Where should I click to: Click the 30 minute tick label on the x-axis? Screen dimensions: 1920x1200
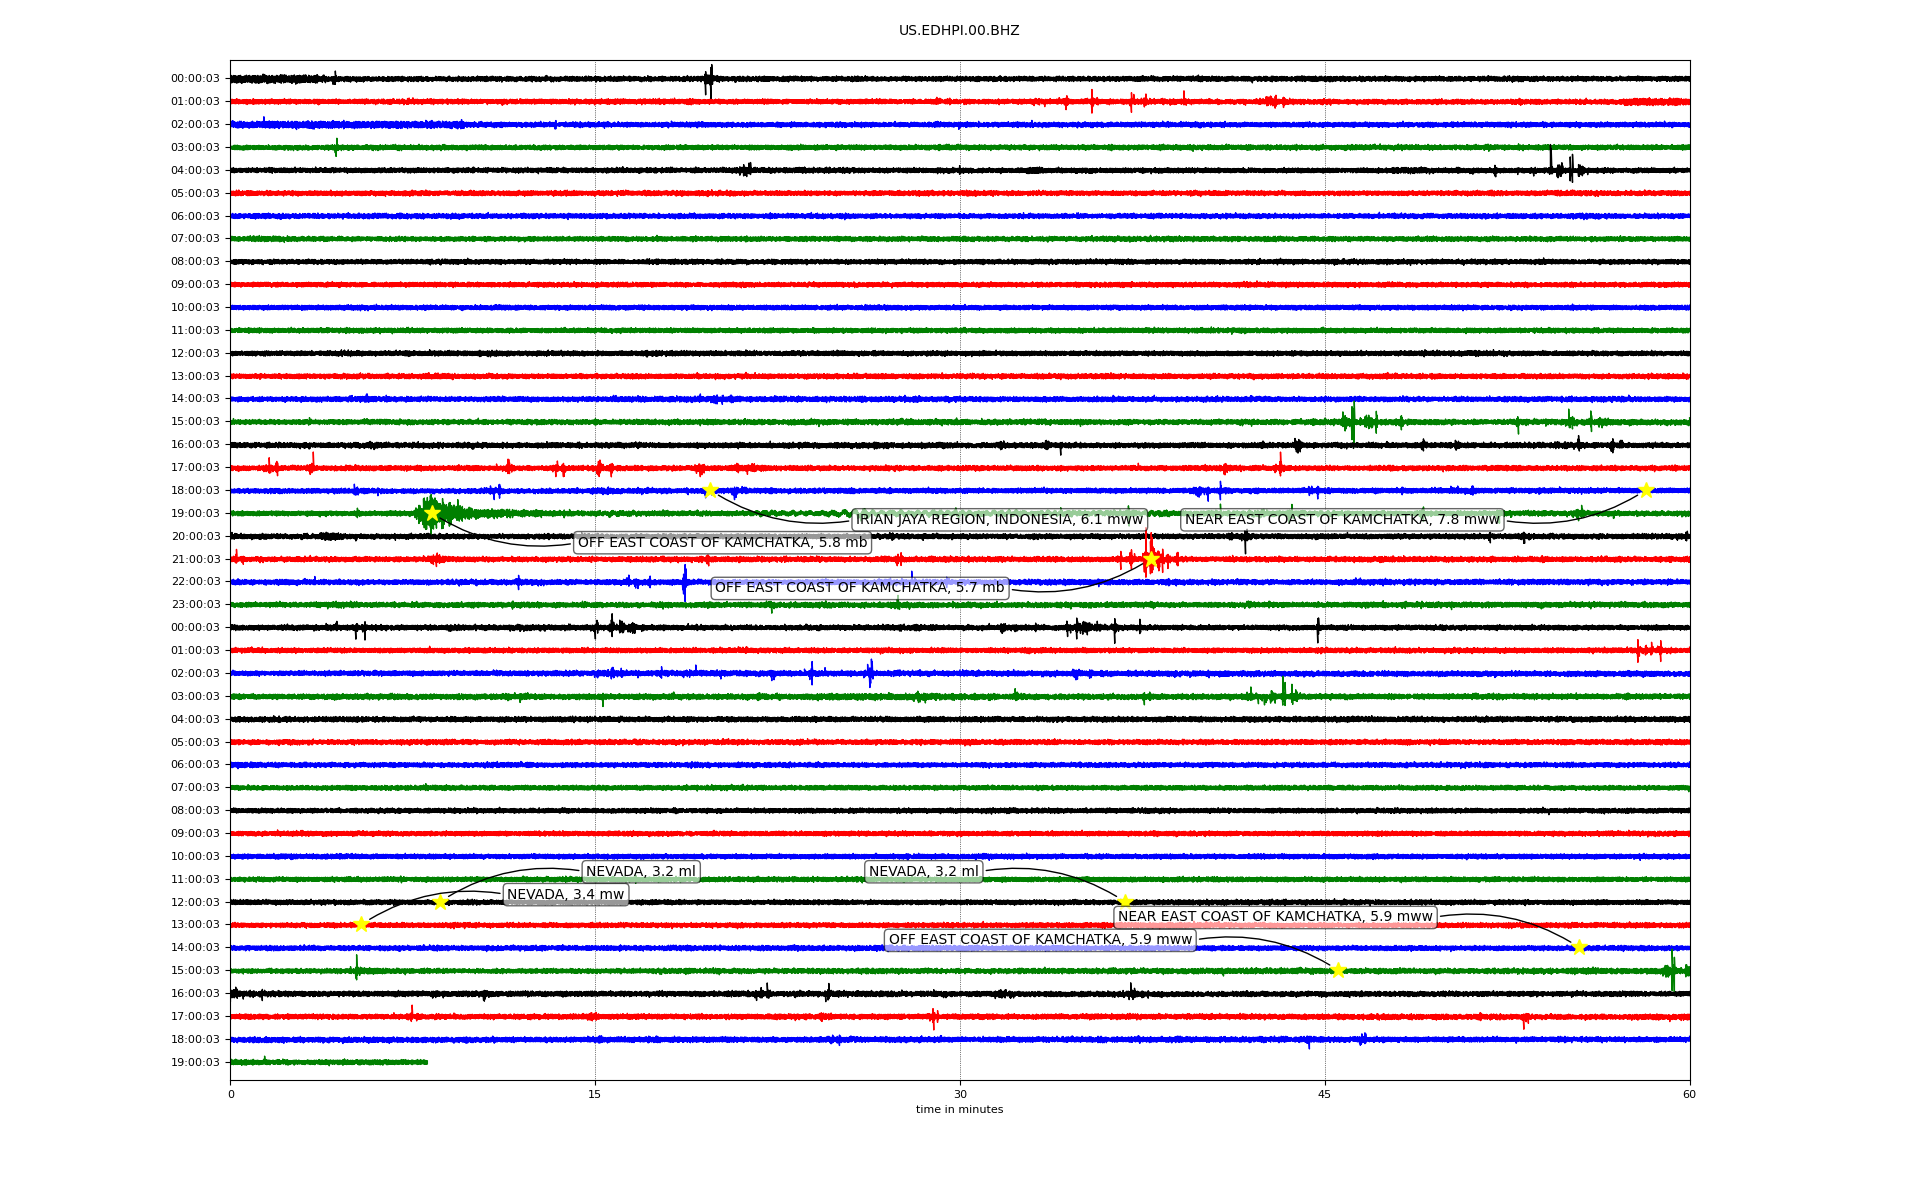click(959, 1094)
